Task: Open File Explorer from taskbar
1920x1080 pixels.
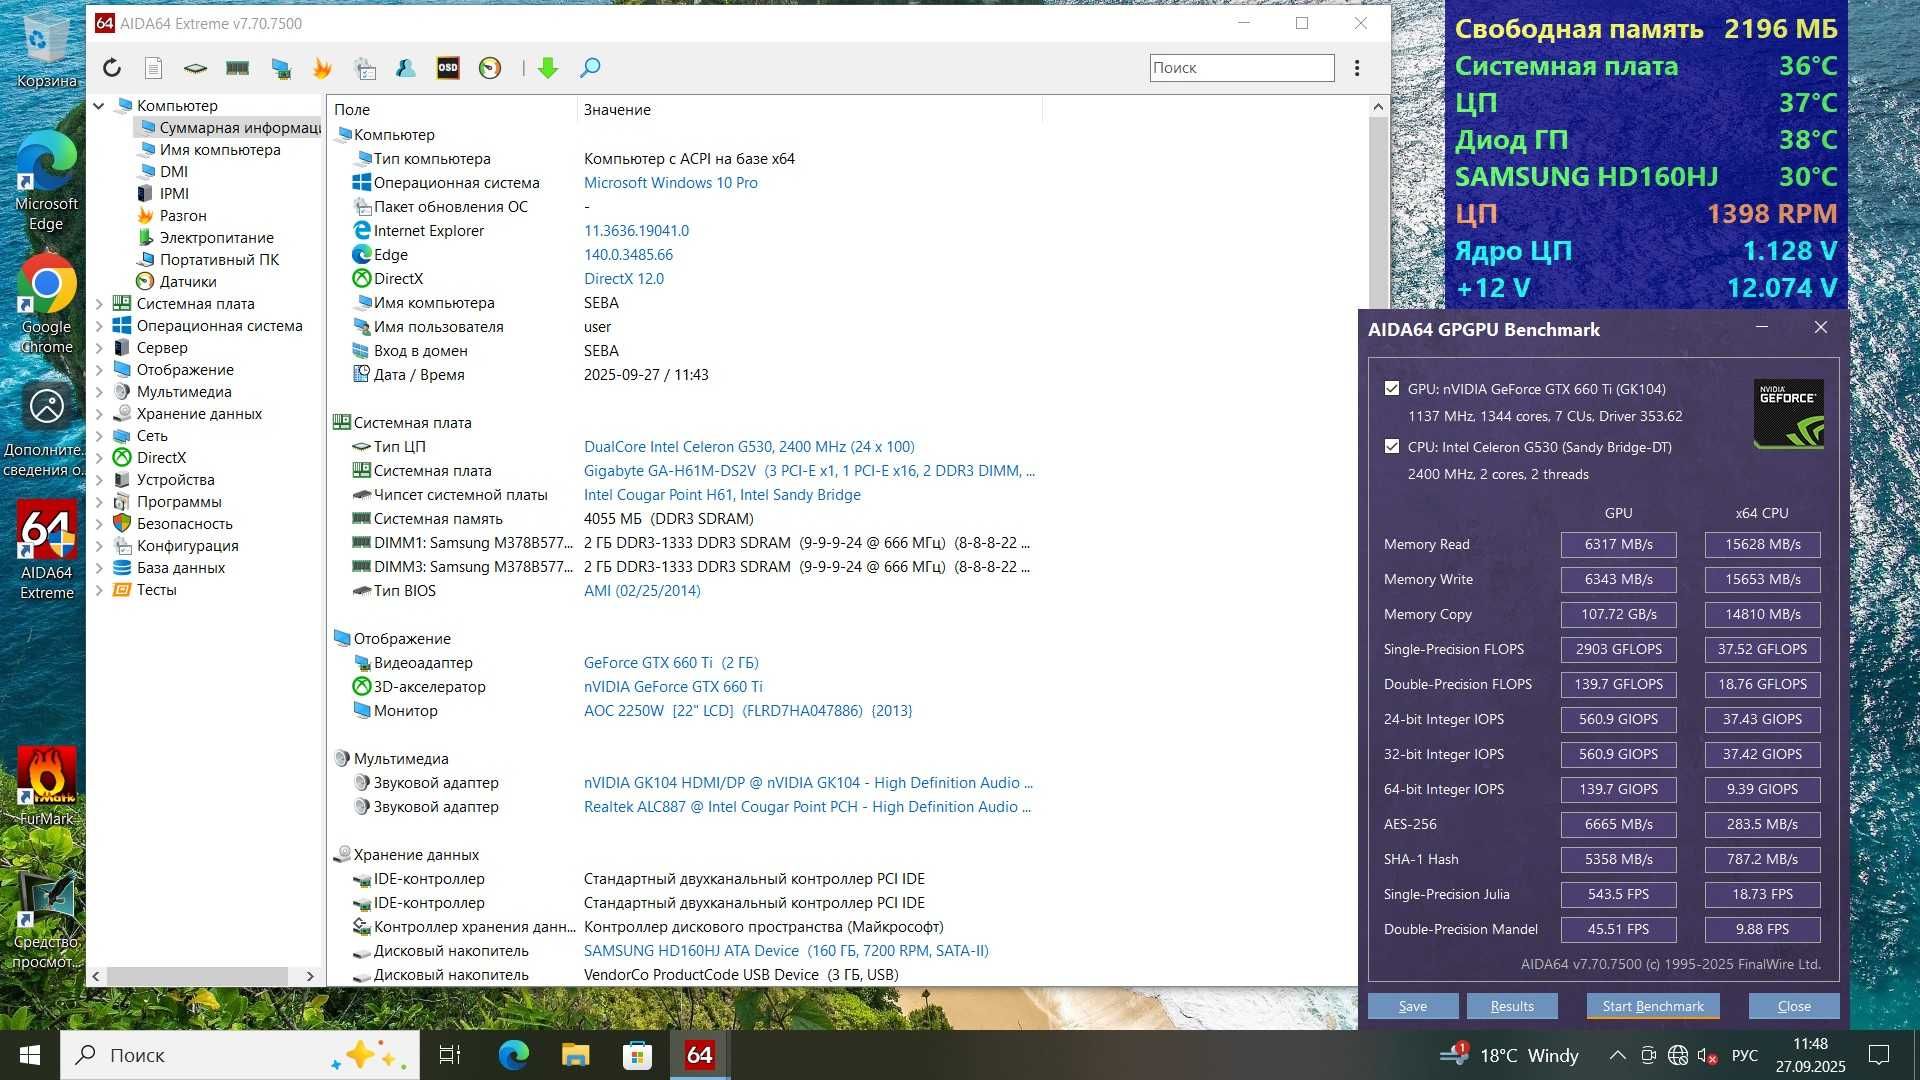Action: click(x=575, y=1054)
